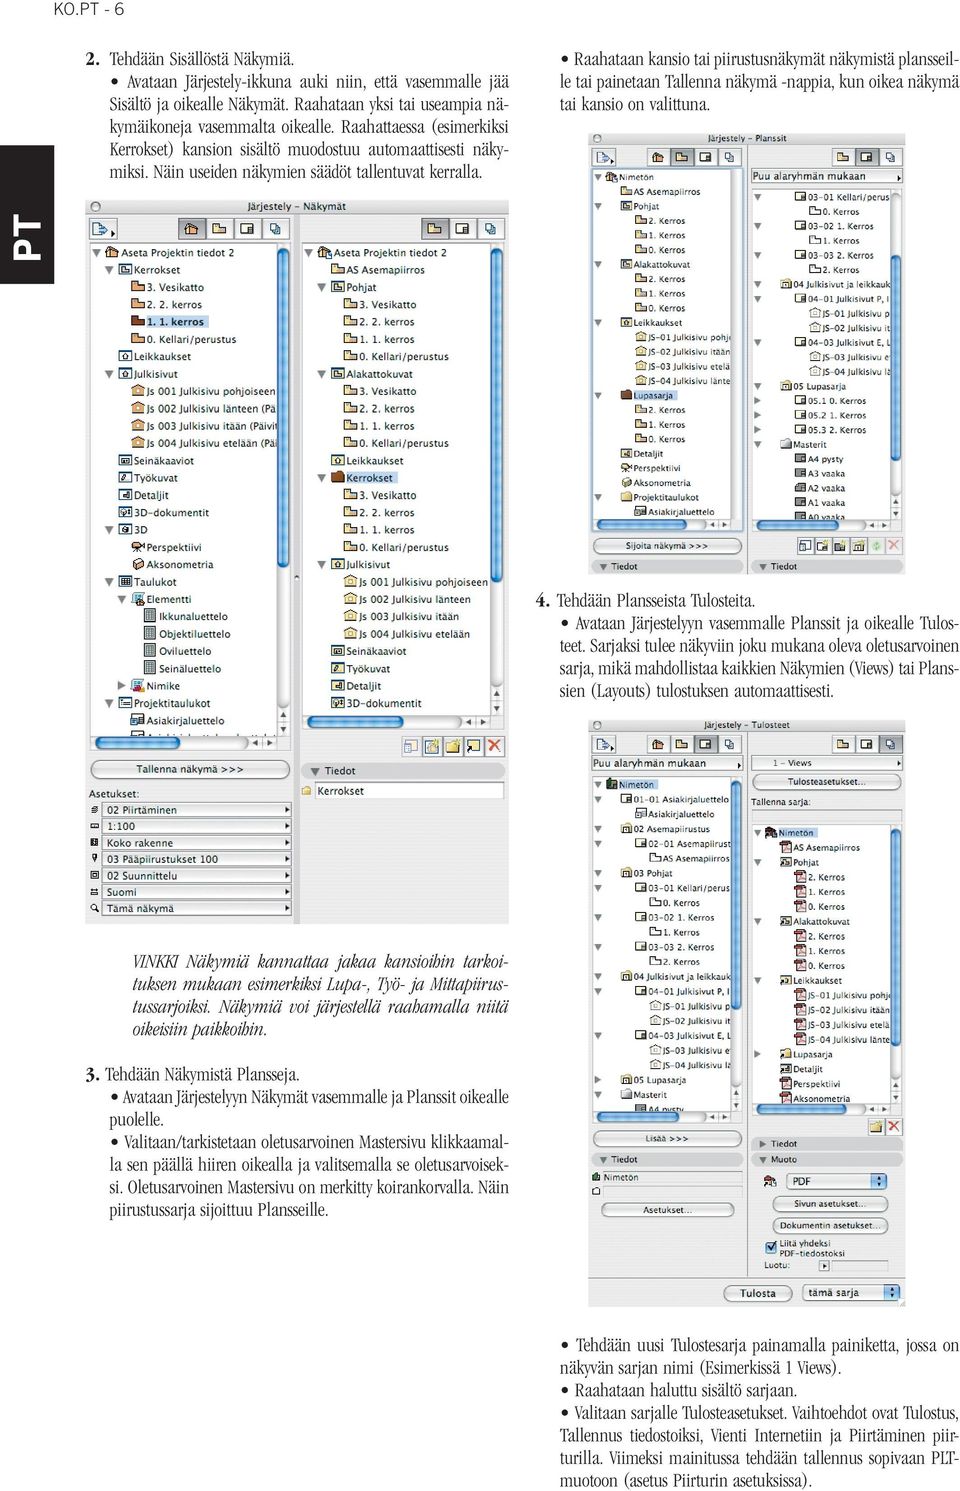The image size is (960, 1491).
Task: Collapse the Muoto section in Tulosteet window
Action: (763, 1160)
